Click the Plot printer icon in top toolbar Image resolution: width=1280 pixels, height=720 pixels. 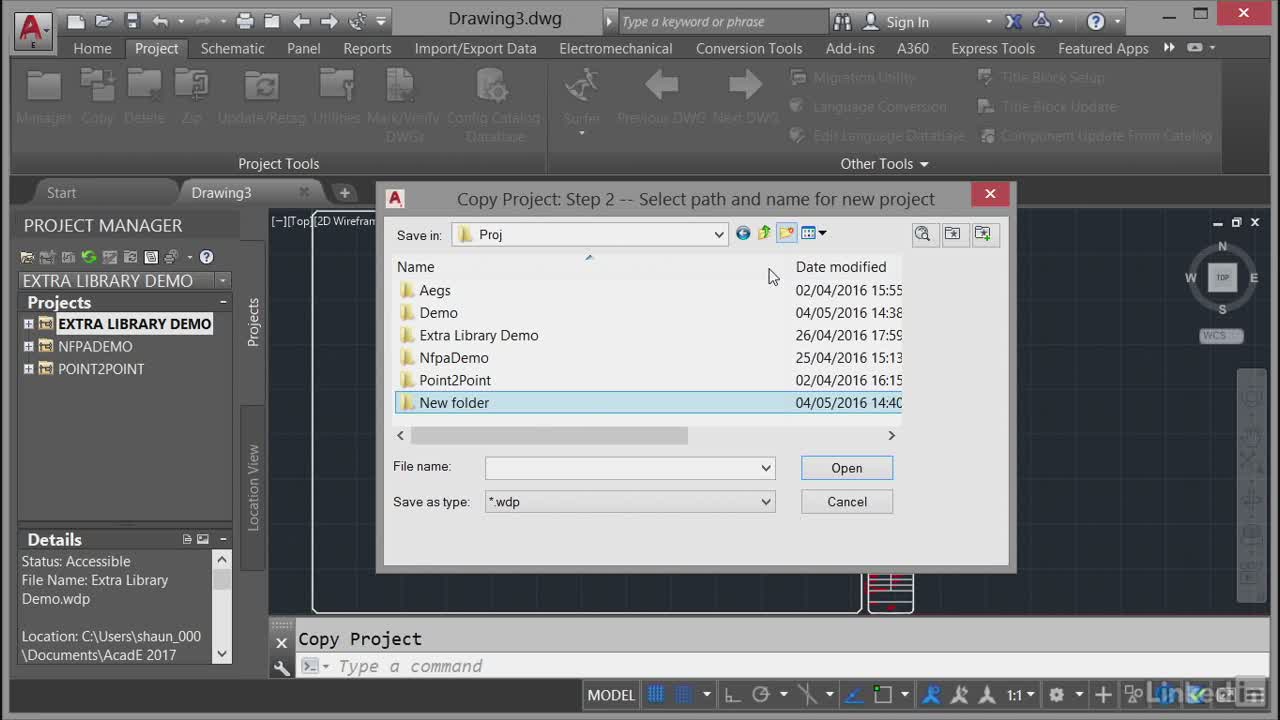[245, 21]
